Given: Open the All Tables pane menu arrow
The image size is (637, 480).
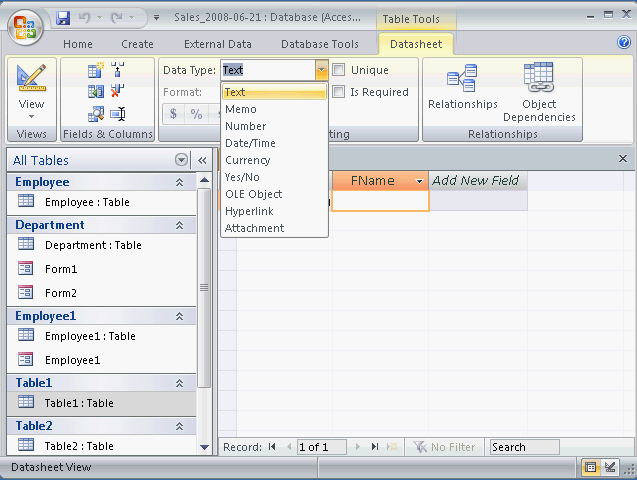Looking at the screenshot, I should tap(181, 160).
